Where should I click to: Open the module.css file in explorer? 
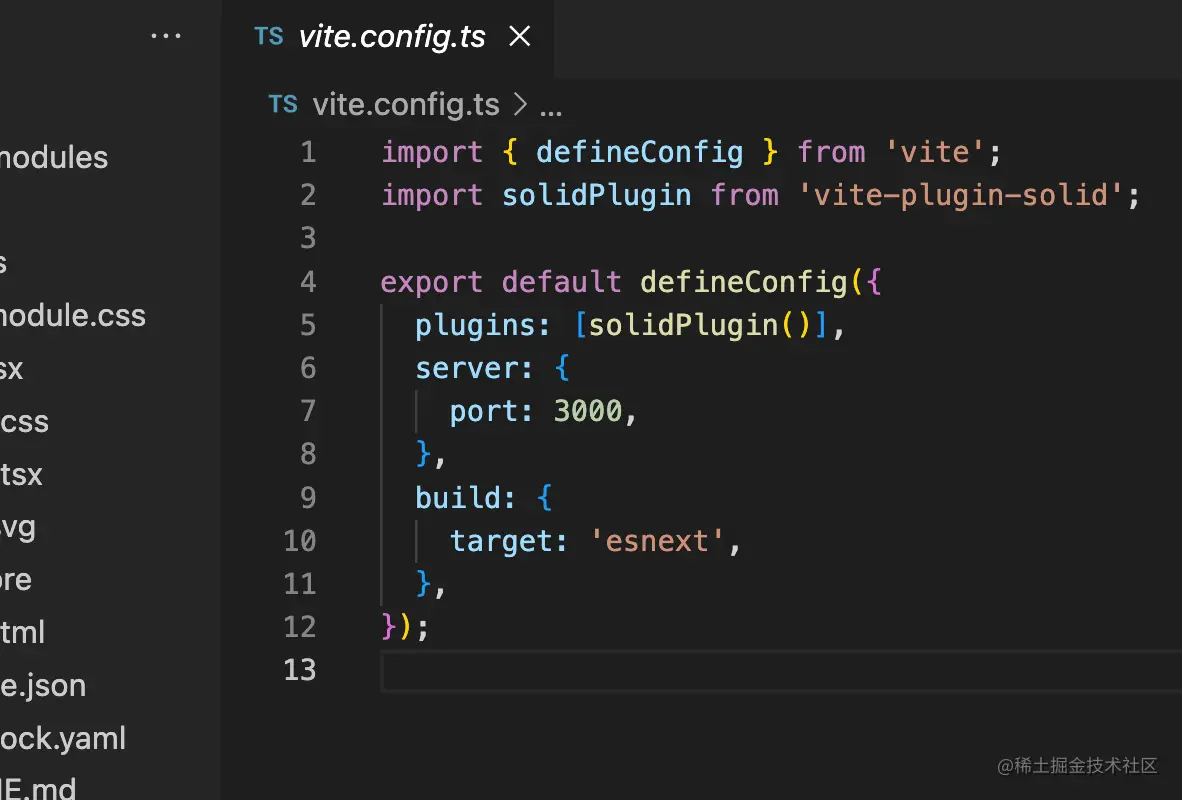72,315
